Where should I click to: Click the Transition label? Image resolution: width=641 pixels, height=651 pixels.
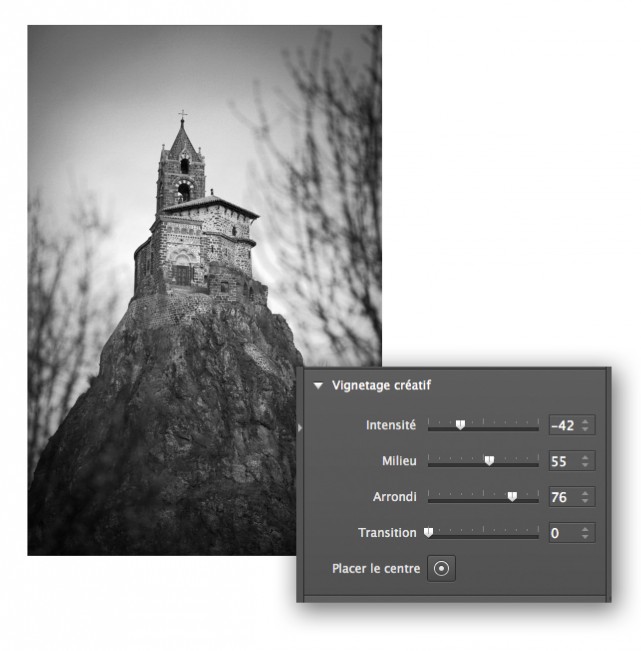[387, 533]
